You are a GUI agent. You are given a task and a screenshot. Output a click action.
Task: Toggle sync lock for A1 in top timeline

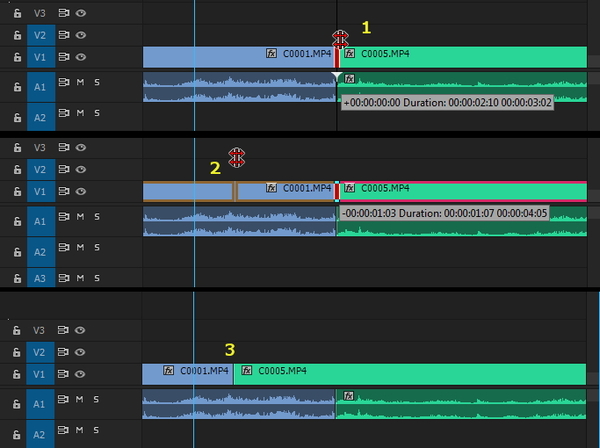64,82
